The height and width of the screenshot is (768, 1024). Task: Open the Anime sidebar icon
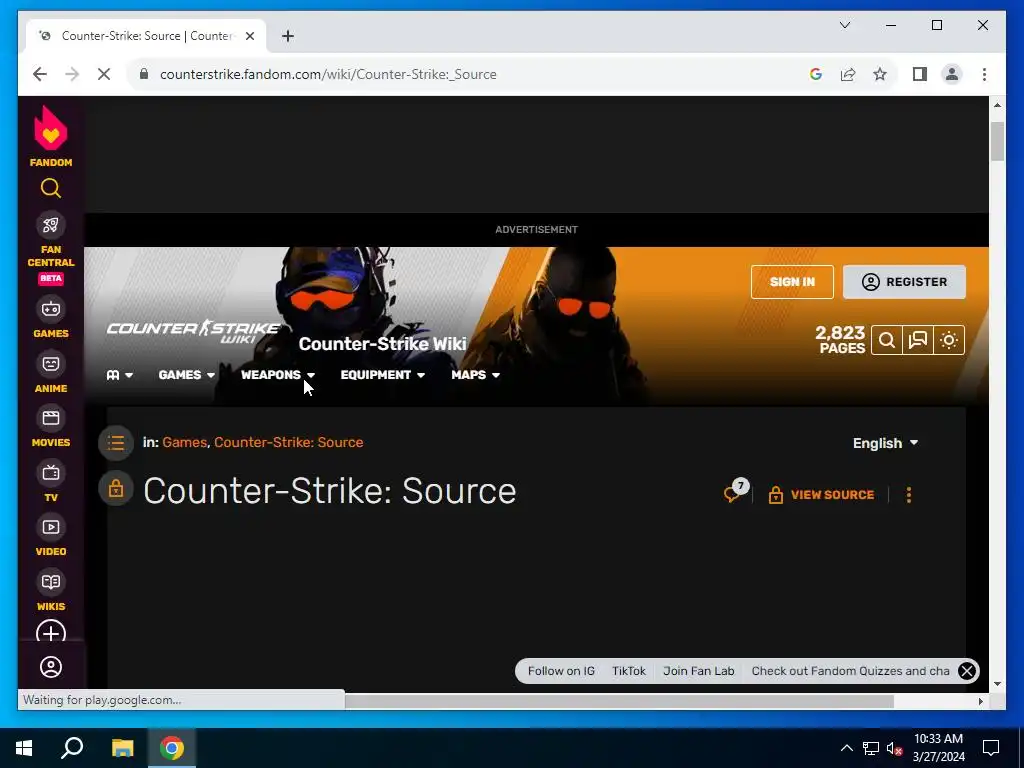51,364
